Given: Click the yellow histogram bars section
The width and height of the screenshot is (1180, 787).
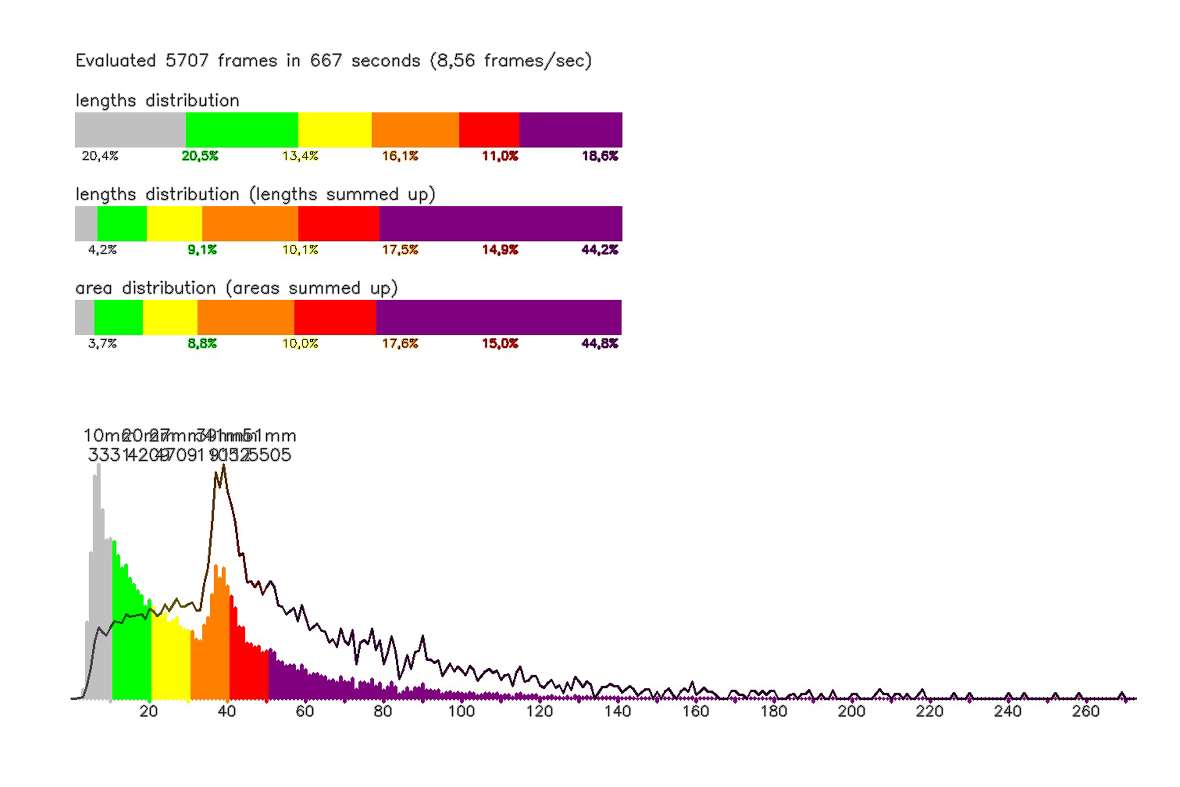Looking at the screenshot, I should click(170, 660).
